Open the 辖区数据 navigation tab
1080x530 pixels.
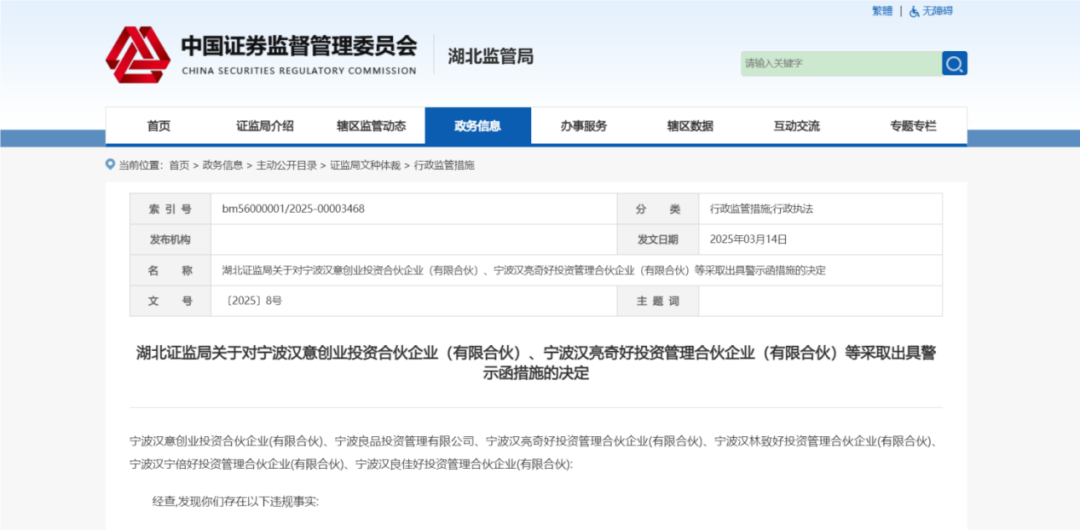[690, 126]
